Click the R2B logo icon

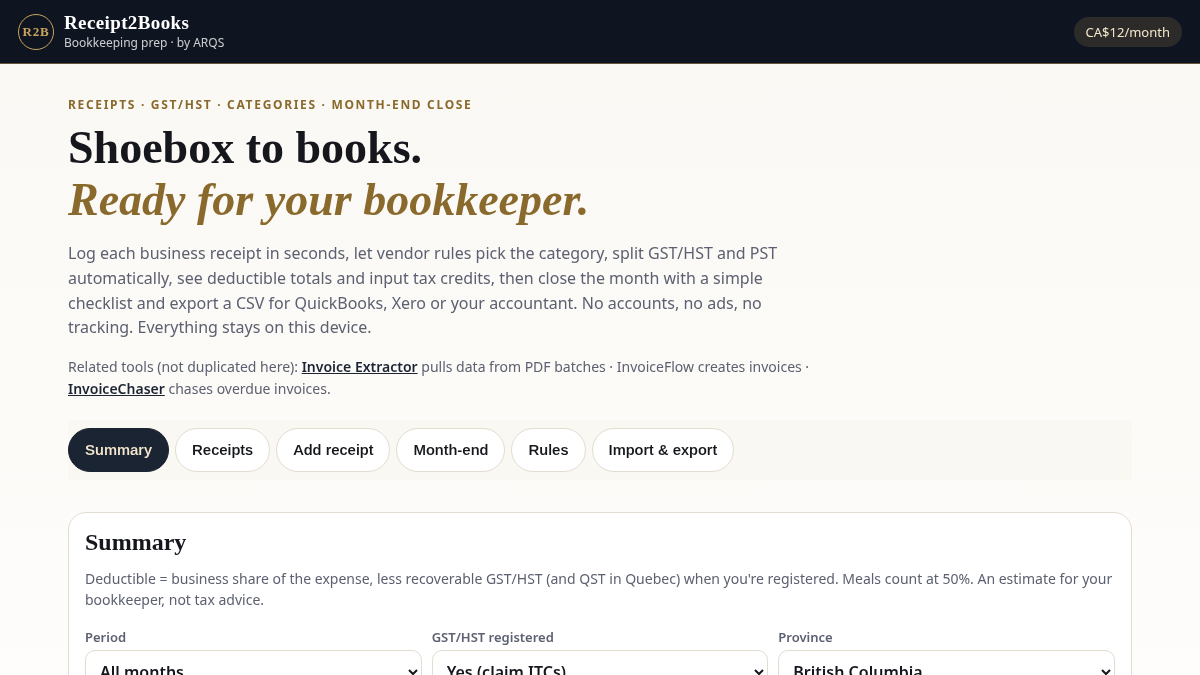(36, 32)
